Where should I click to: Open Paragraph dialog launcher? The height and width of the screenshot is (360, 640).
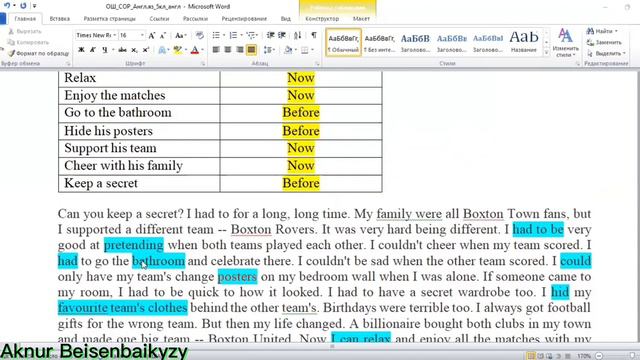point(317,64)
